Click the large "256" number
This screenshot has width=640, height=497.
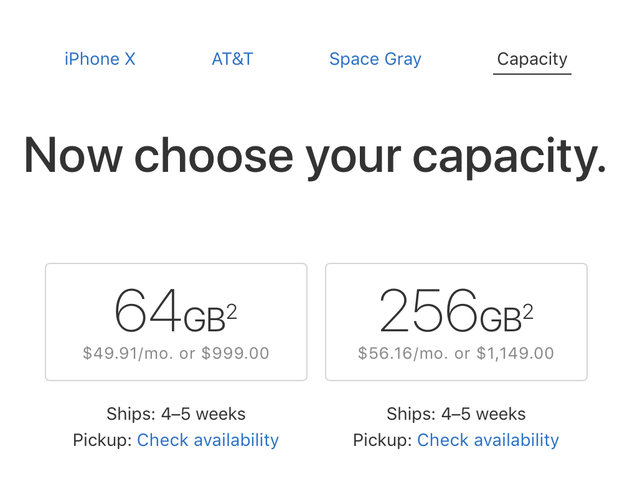click(429, 311)
